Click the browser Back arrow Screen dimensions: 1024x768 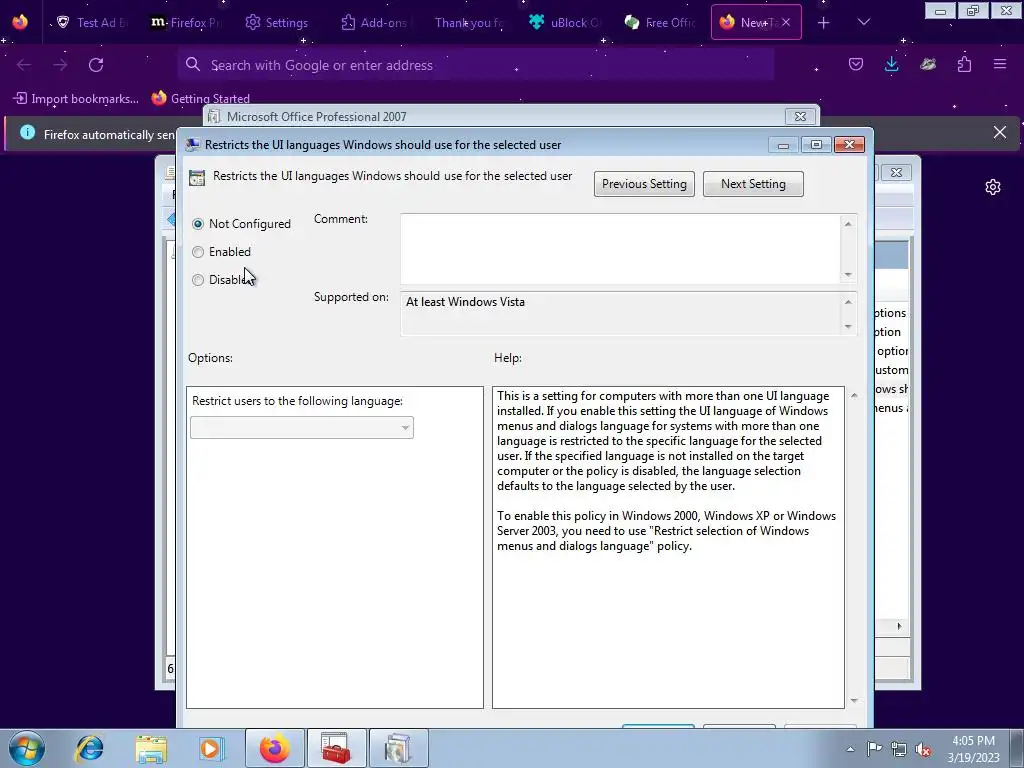[24, 65]
